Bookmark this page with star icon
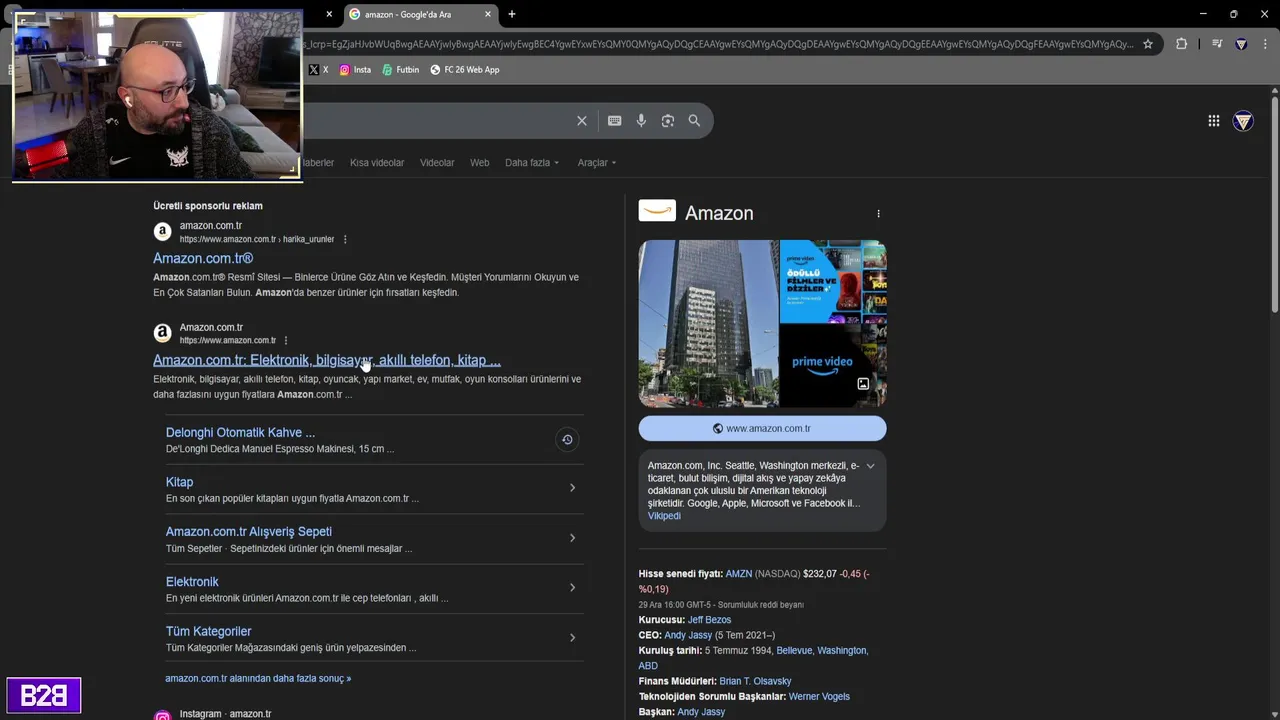 (1148, 44)
